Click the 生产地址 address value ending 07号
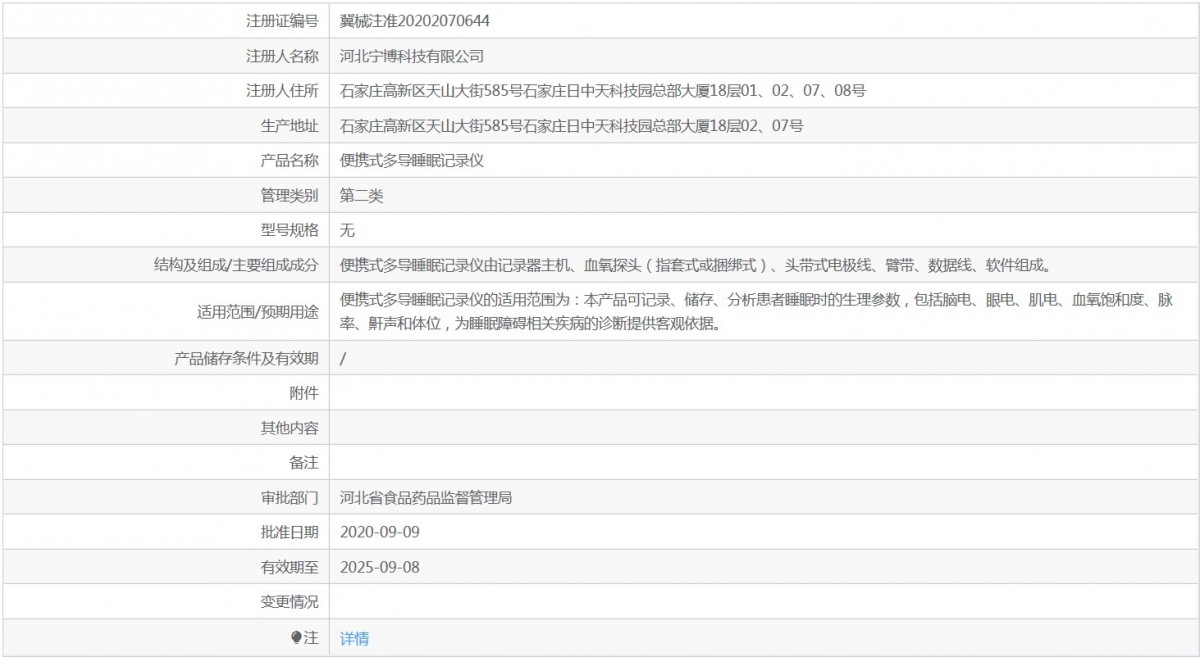Viewport: 1200px width, 657px height. pos(572,126)
